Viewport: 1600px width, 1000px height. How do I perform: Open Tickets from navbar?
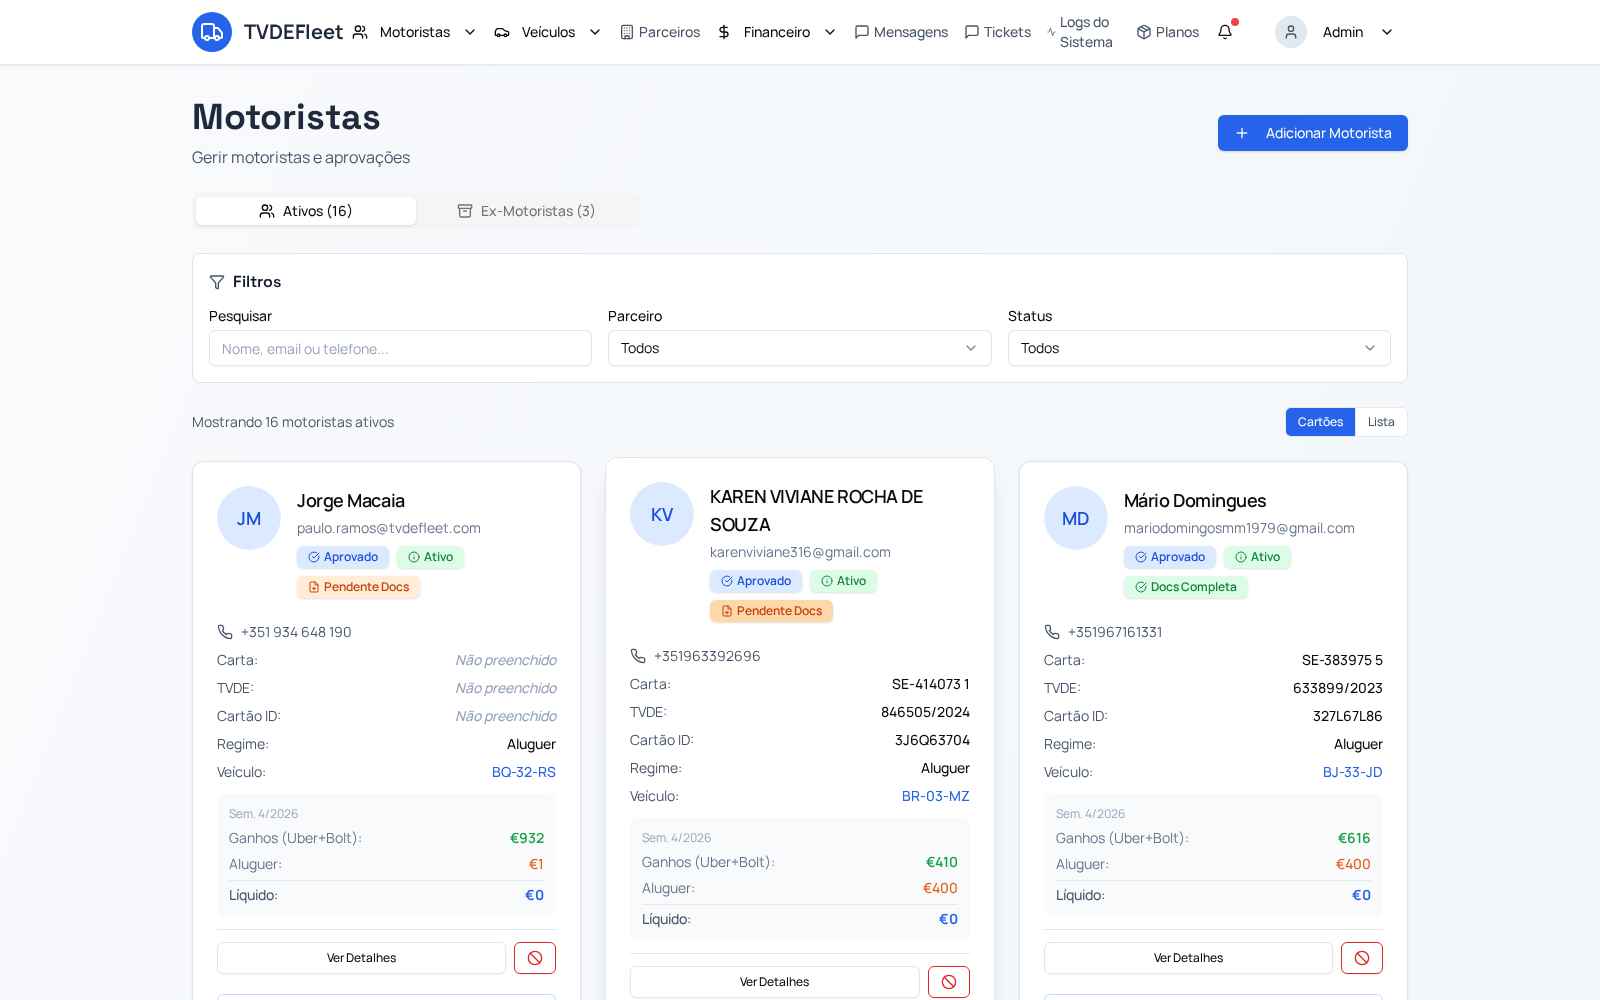(997, 32)
